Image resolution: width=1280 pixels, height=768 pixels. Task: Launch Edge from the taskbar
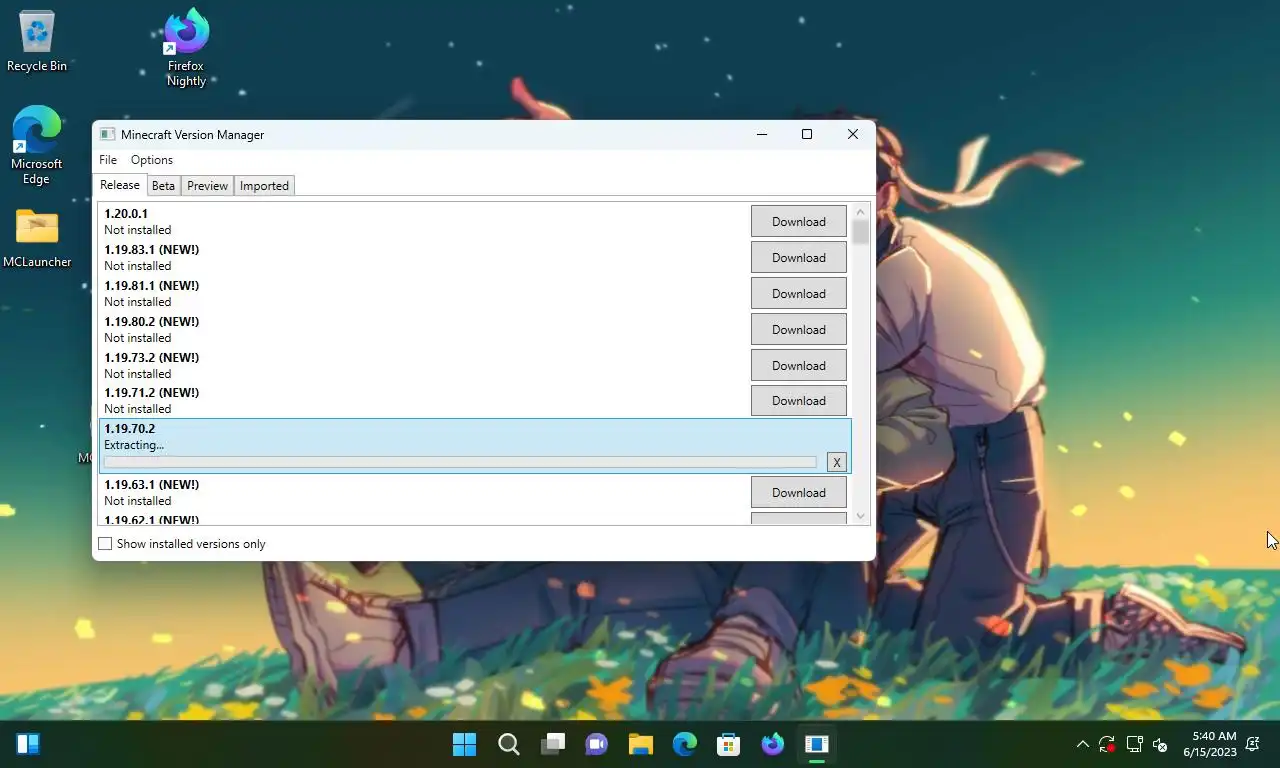coord(685,744)
